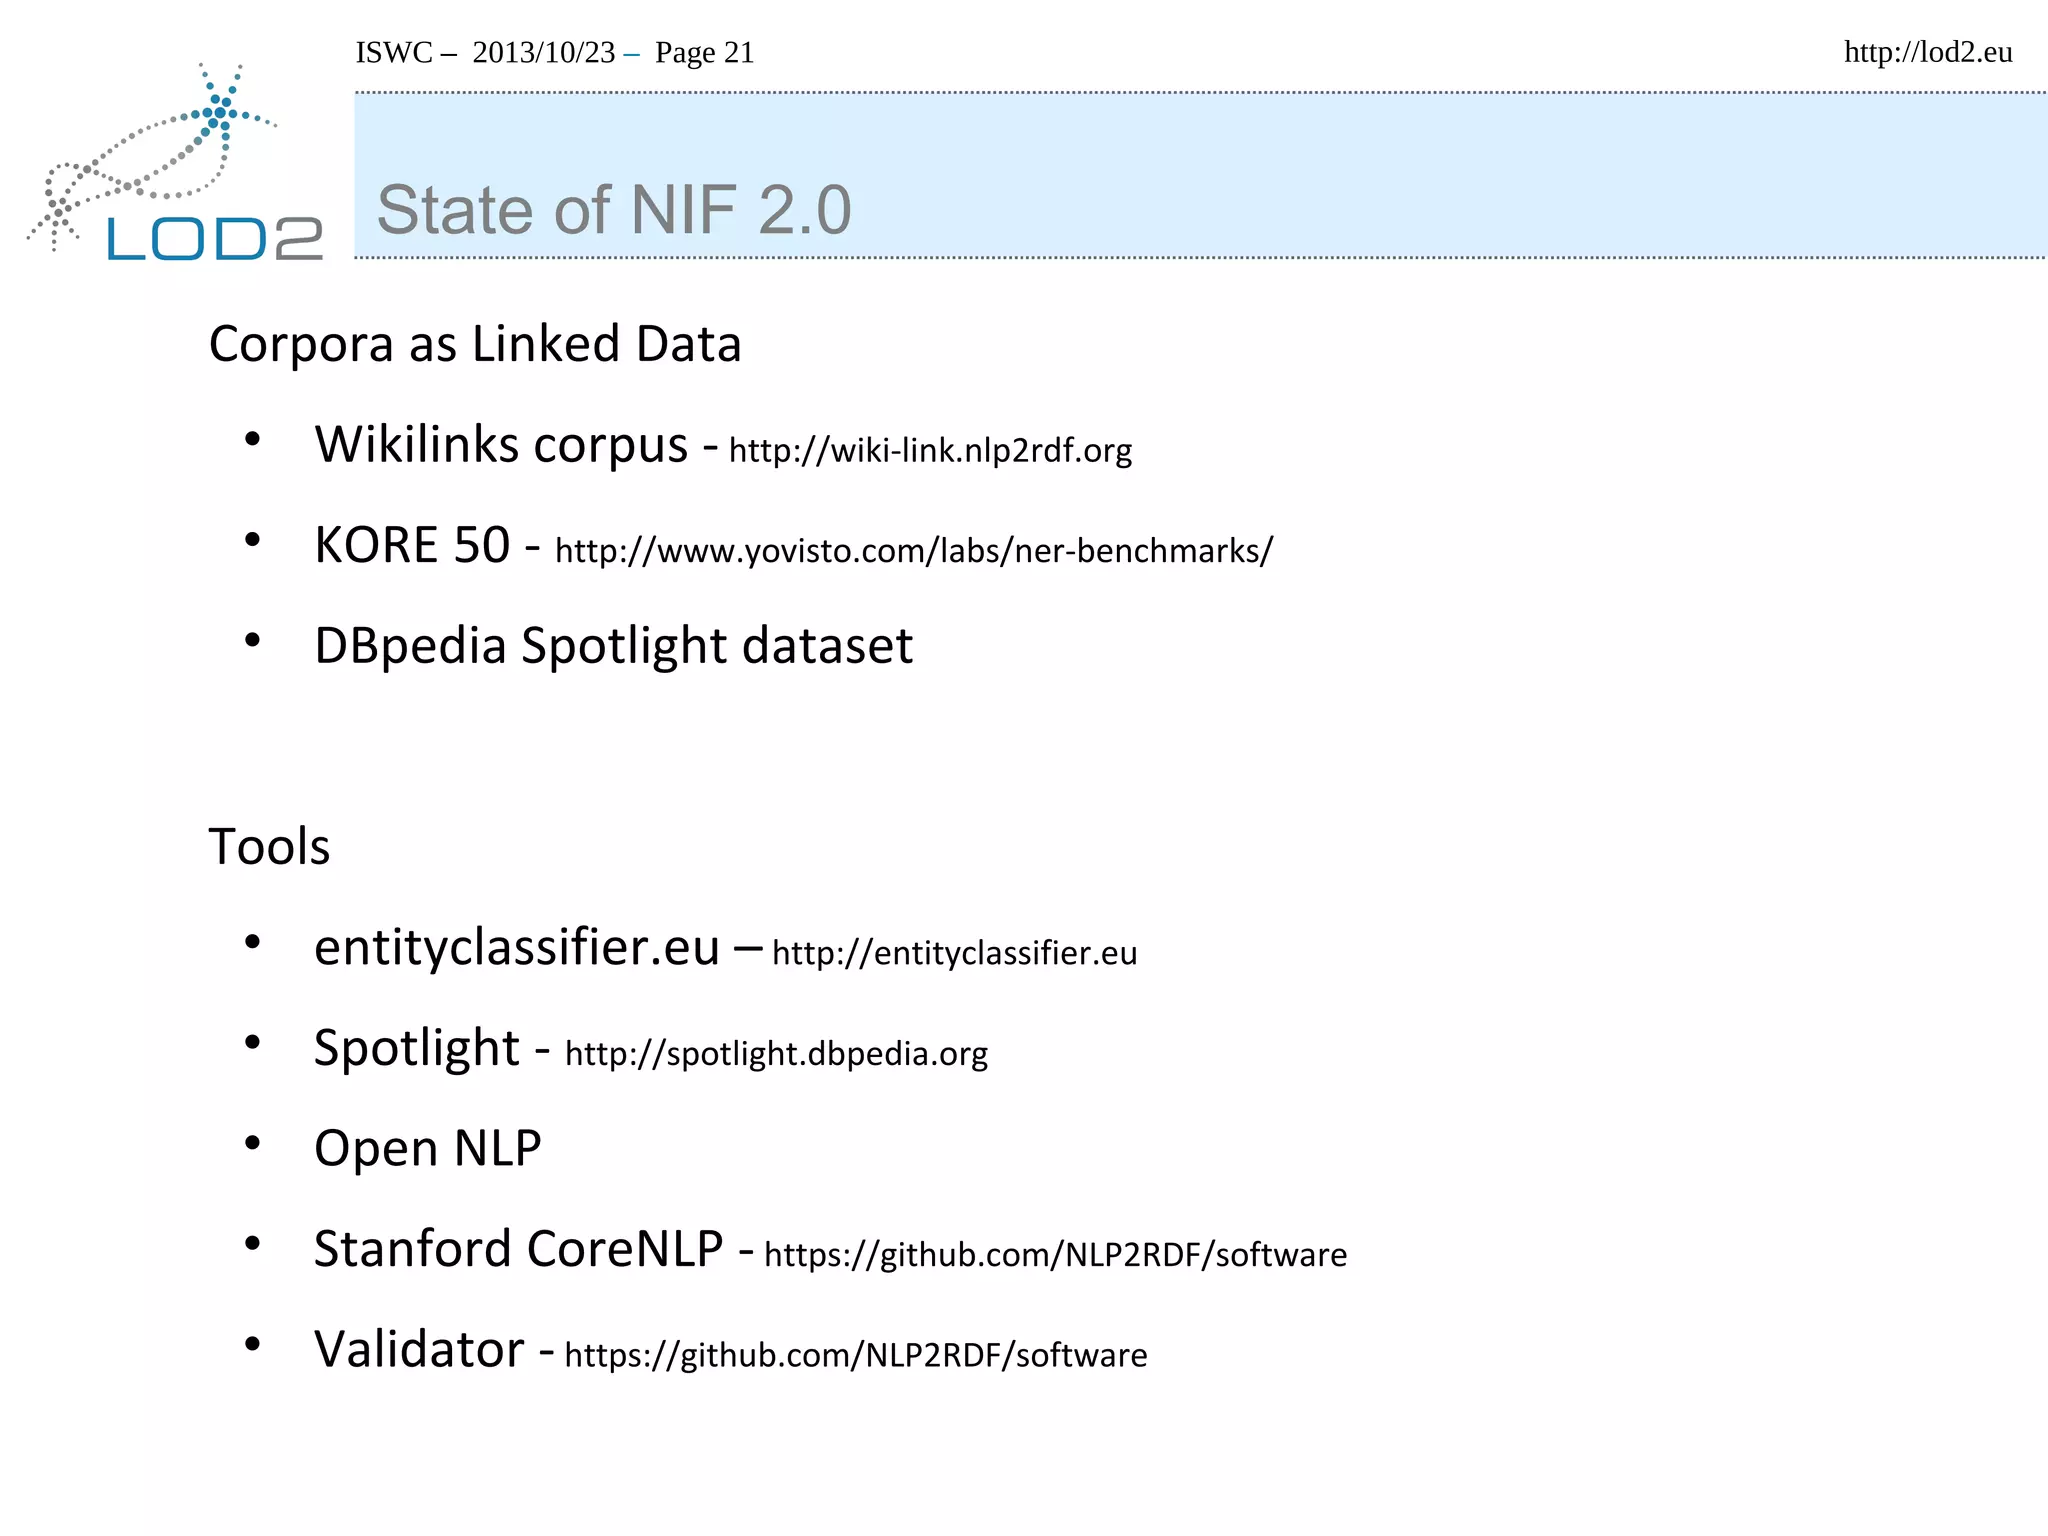Image resolution: width=2048 pixels, height=1536 pixels.
Task: Click the http://lod2.eu header link
Action: tap(1927, 52)
